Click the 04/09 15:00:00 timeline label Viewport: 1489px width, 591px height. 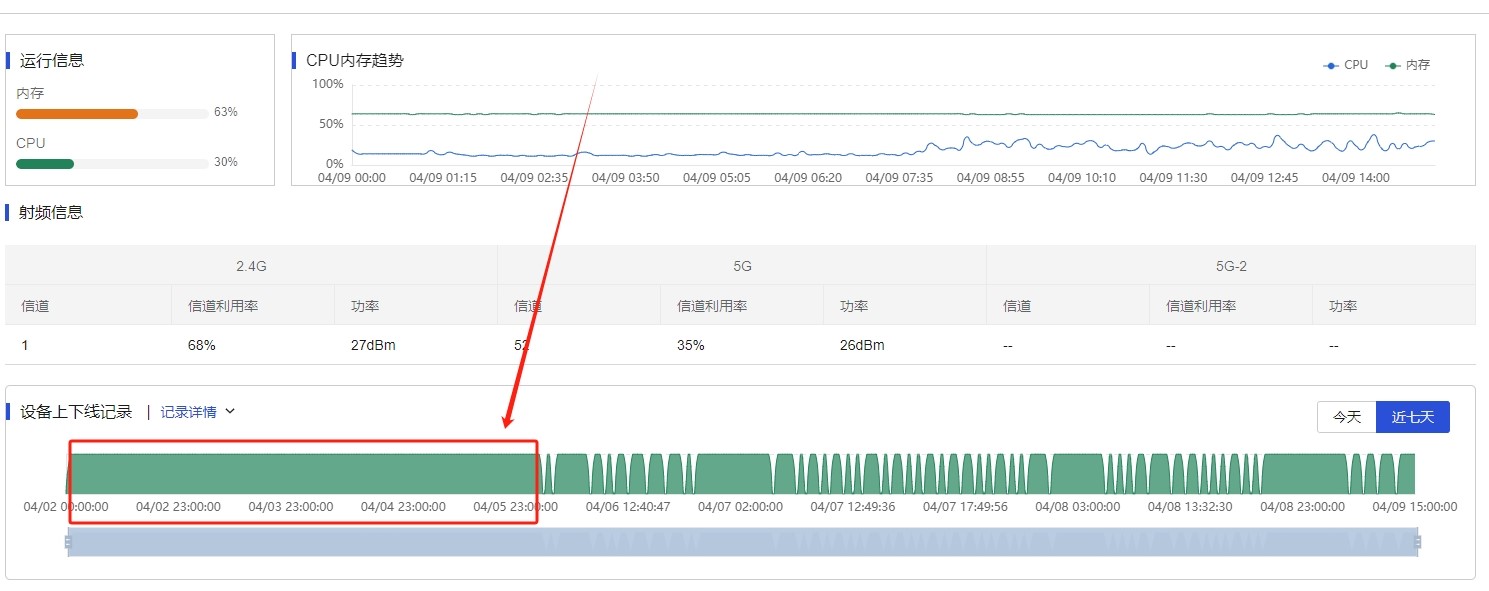1414,507
